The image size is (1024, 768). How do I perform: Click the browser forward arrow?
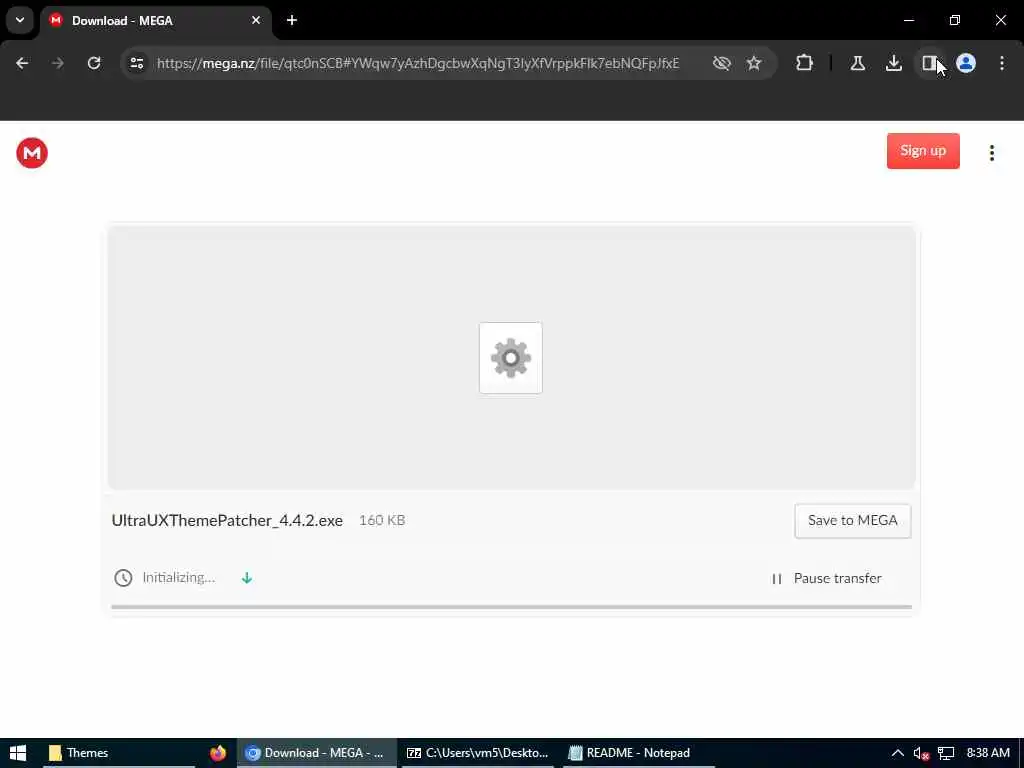[58, 63]
